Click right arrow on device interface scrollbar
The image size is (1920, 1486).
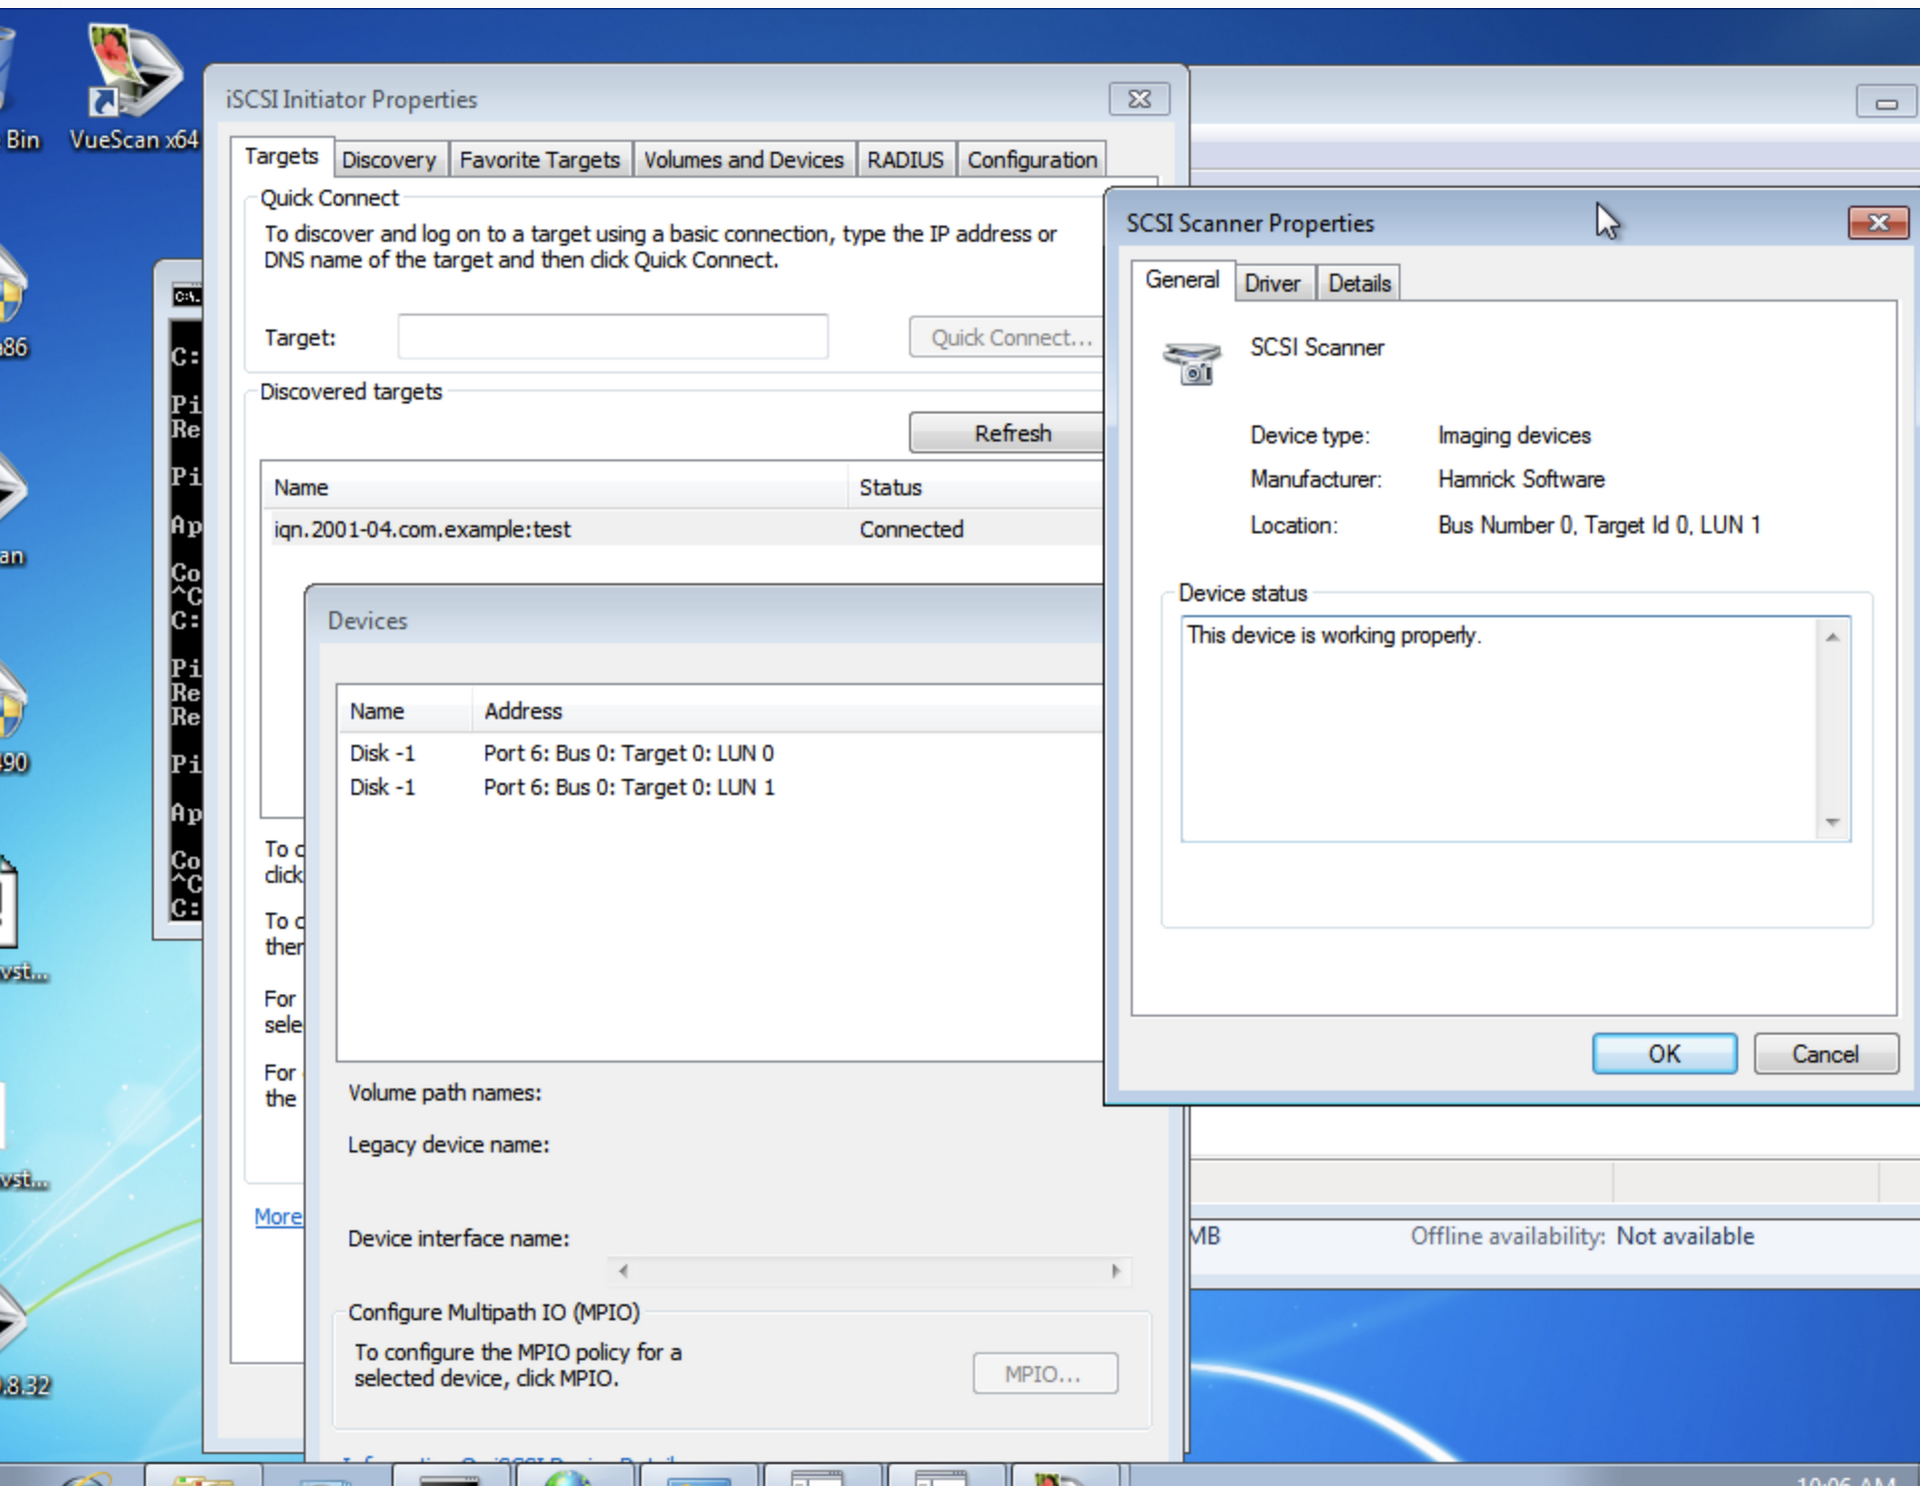(x=1116, y=1271)
